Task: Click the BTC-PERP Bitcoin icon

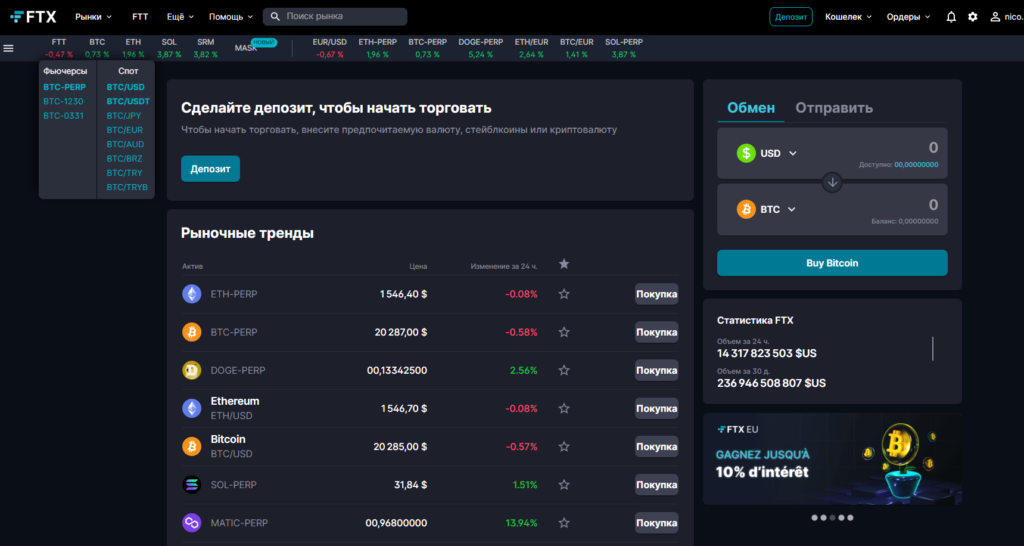Action: pos(191,332)
